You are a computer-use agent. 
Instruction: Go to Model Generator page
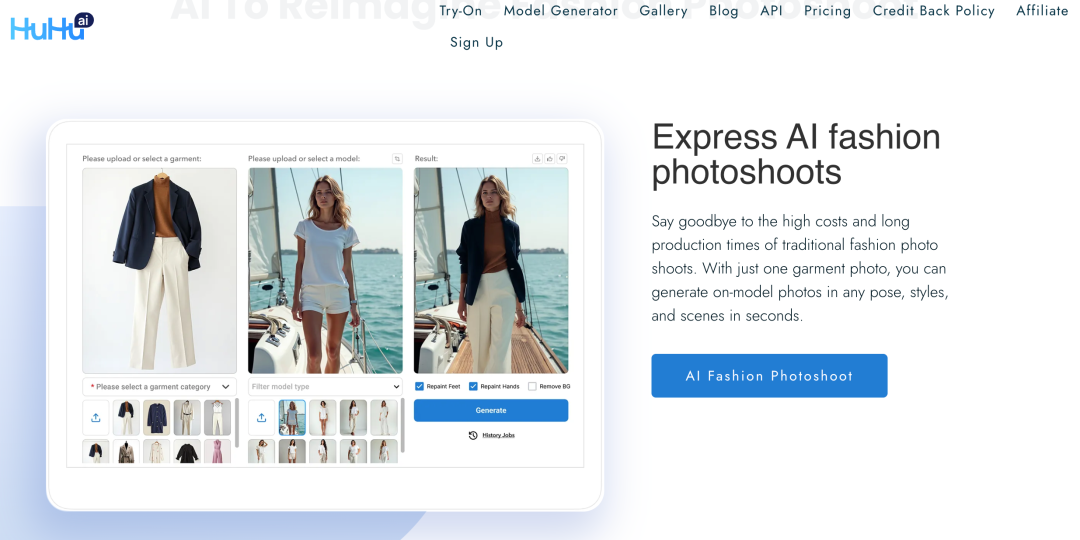(561, 11)
